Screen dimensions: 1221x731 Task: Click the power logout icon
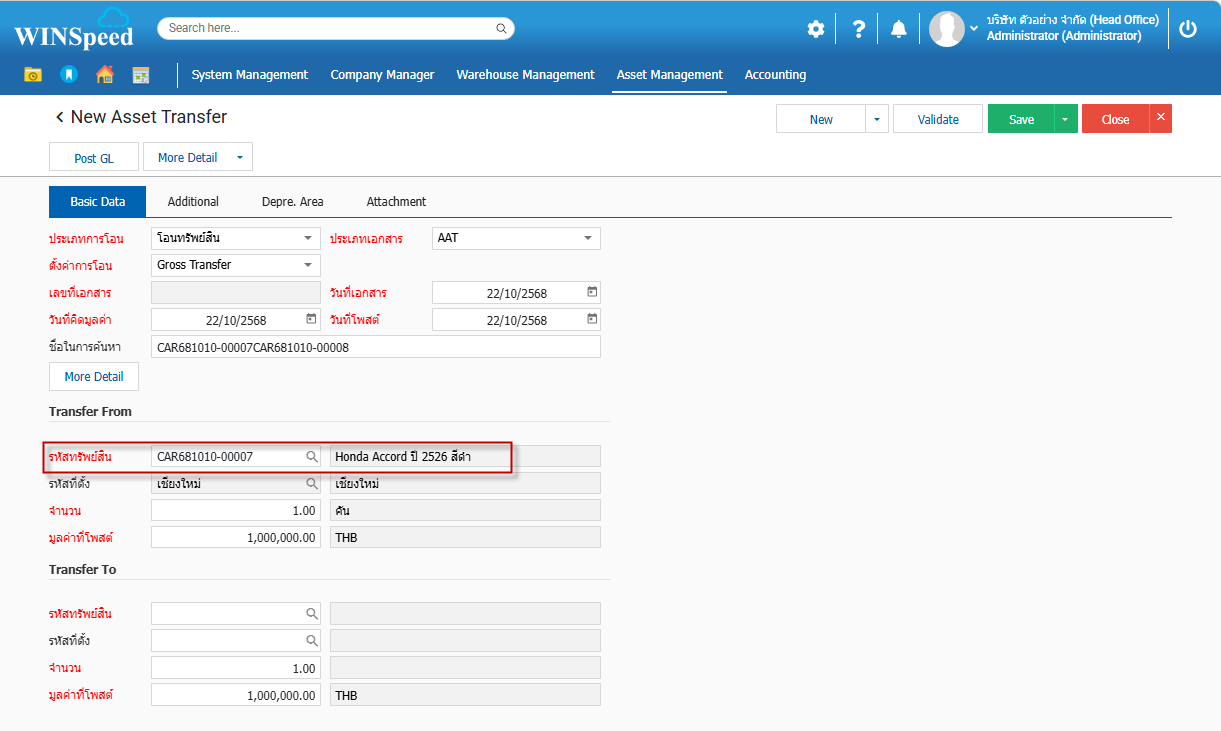pyautogui.click(x=1187, y=29)
